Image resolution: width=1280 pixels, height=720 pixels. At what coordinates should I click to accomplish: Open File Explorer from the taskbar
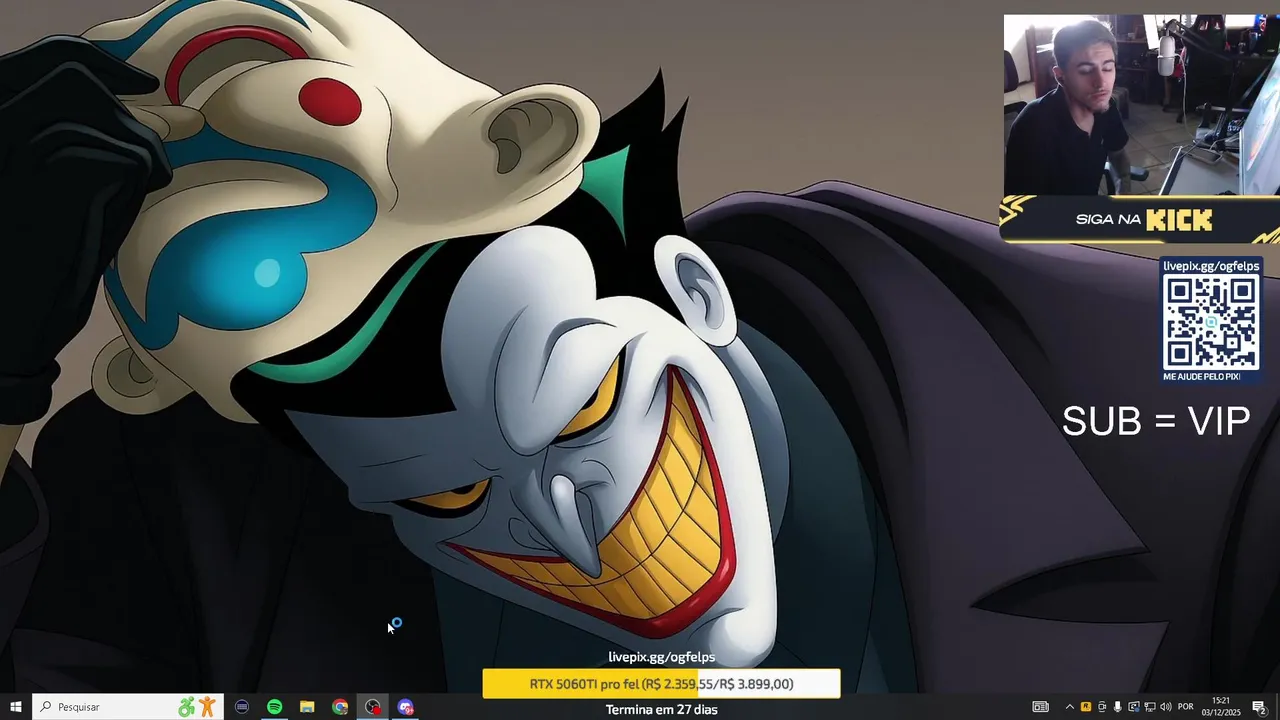(x=307, y=707)
